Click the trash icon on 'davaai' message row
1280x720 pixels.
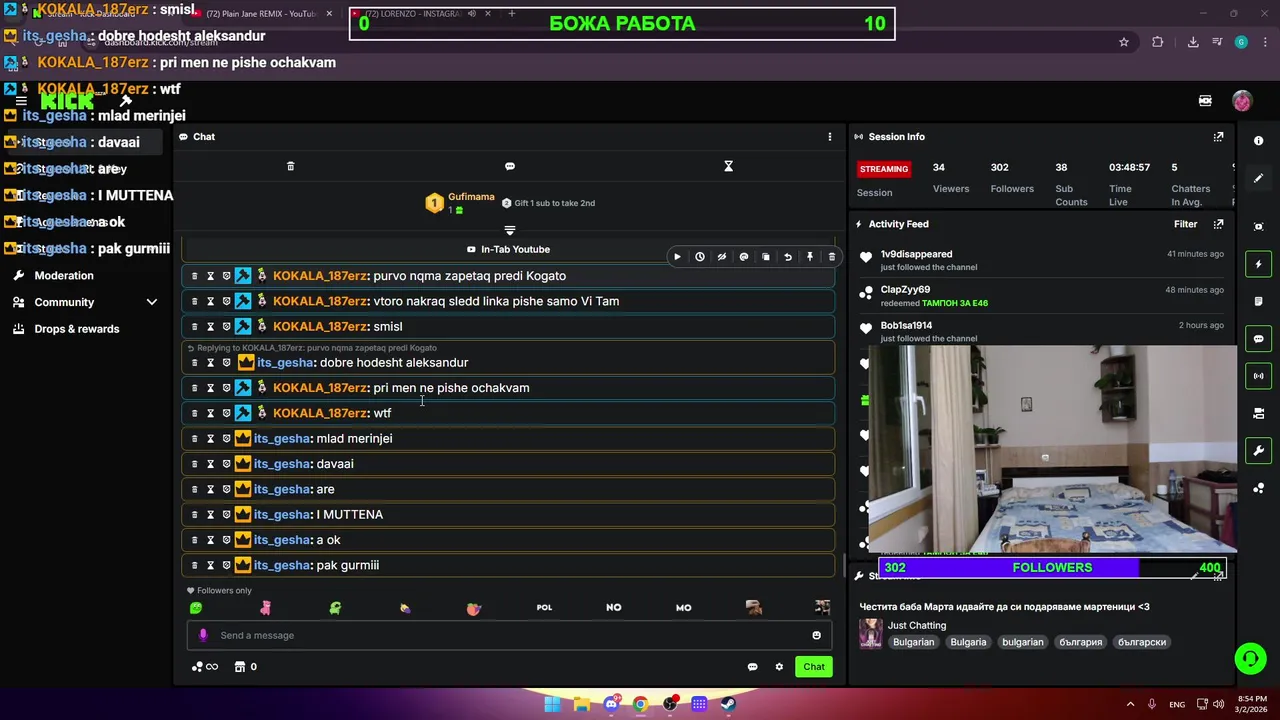coord(194,464)
